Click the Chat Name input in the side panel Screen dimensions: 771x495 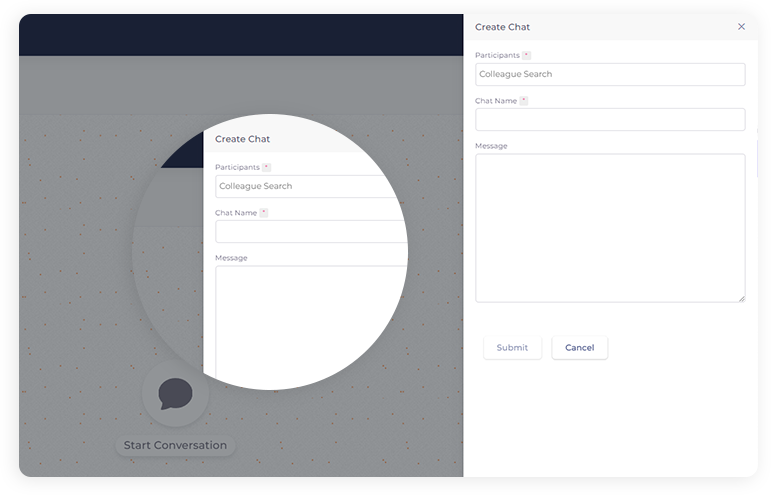(x=610, y=119)
